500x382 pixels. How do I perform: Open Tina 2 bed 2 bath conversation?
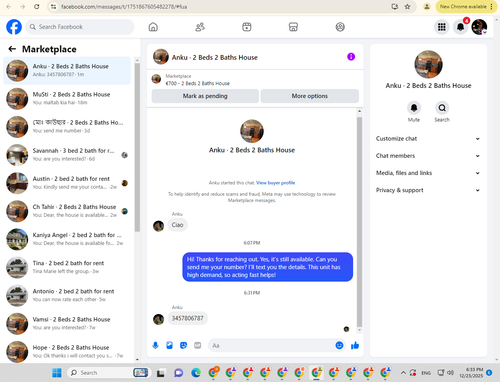67,267
